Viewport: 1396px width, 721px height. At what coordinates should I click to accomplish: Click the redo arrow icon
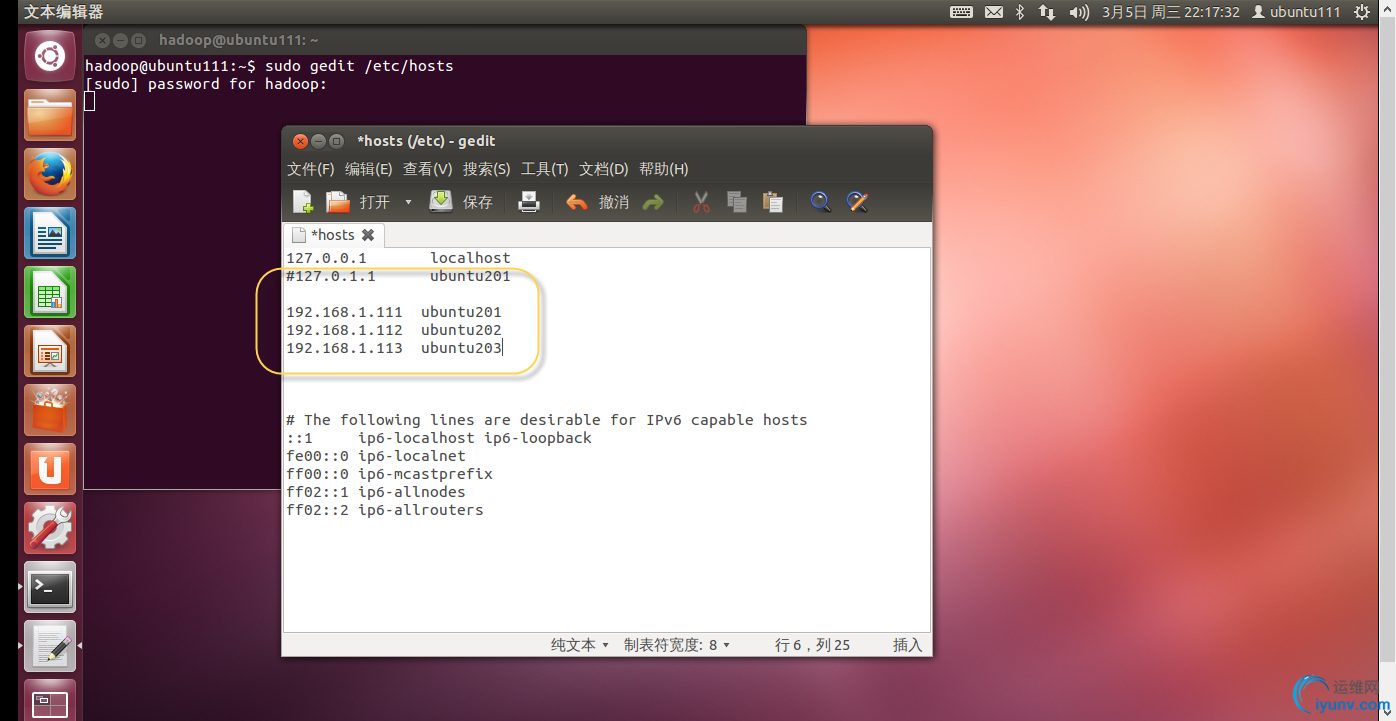[x=653, y=202]
